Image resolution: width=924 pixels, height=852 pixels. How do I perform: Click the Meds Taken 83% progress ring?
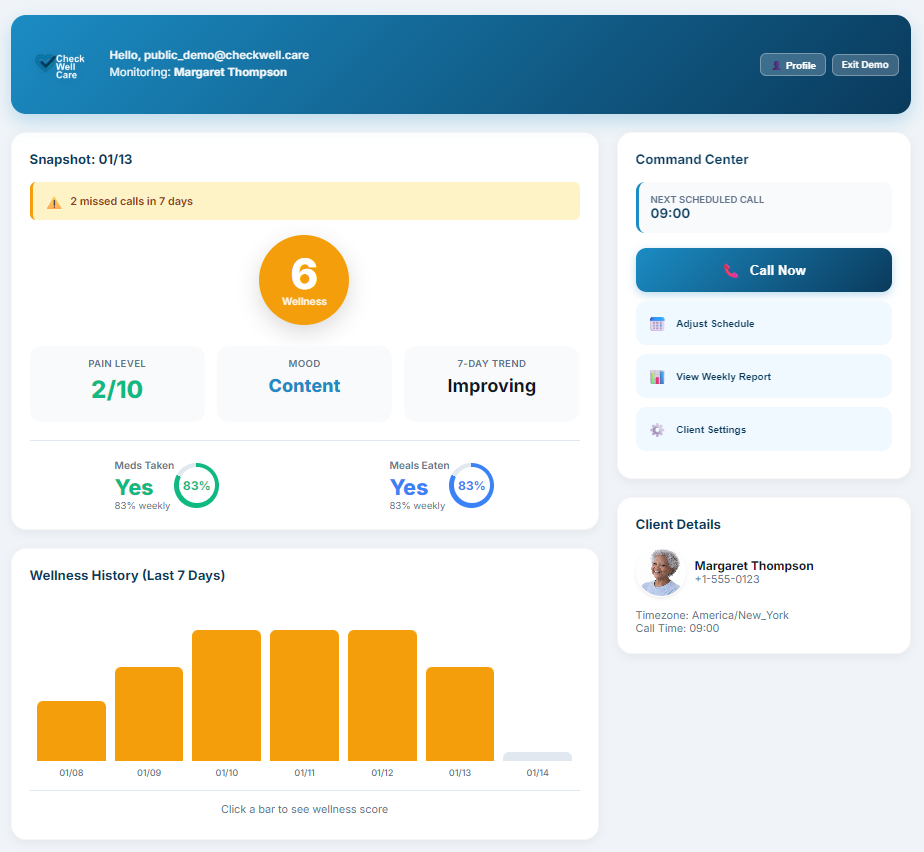pyautogui.click(x=196, y=485)
